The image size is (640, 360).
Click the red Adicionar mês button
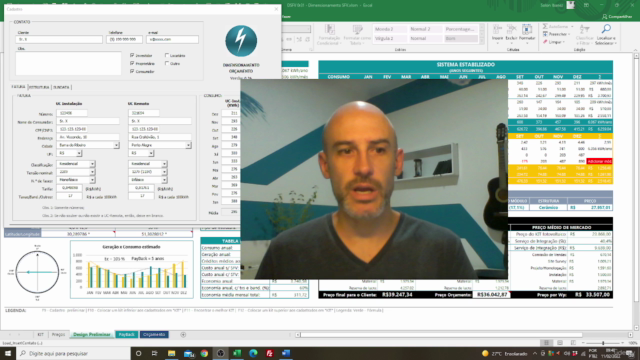[x=599, y=162]
